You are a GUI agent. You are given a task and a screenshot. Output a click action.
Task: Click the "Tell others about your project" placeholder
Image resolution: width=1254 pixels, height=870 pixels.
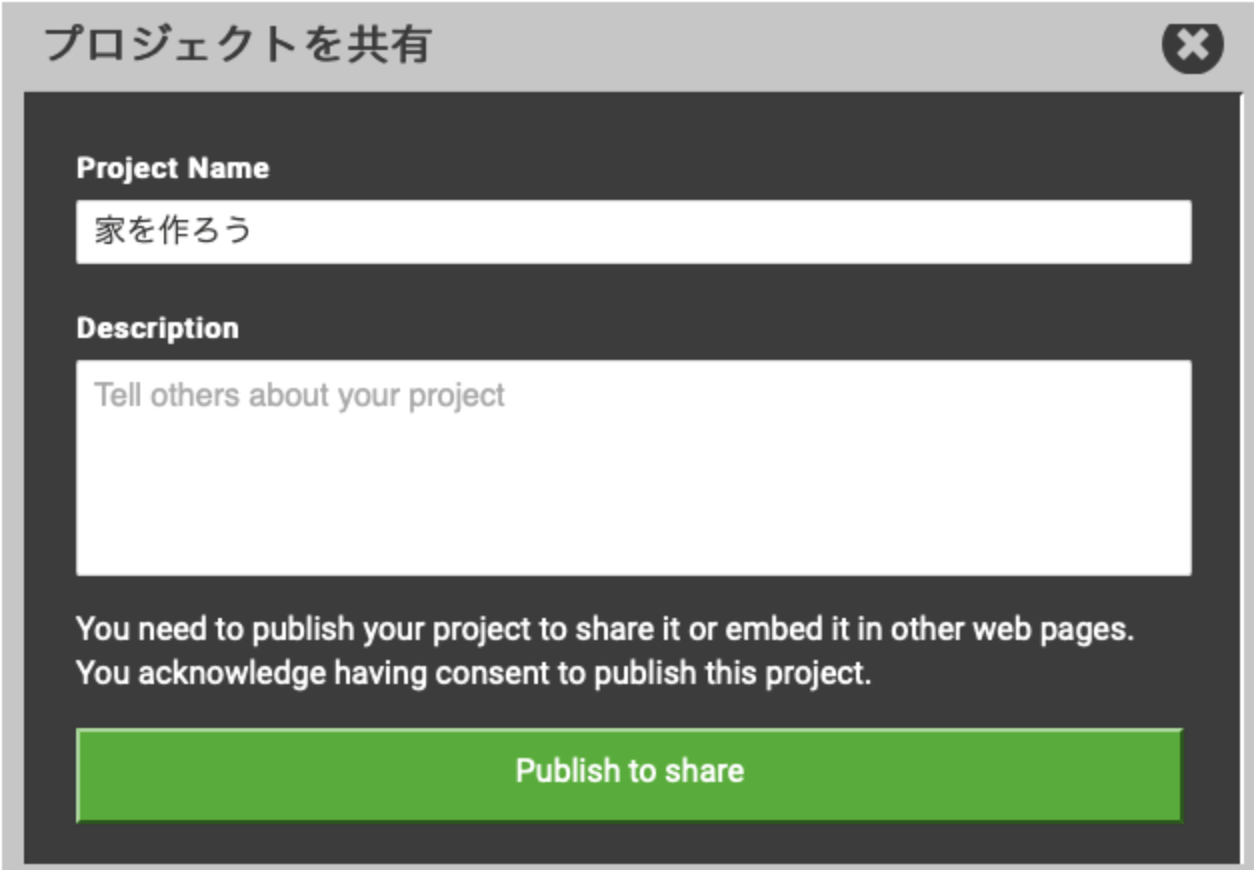pyautogui.click(x=299, y=396)
